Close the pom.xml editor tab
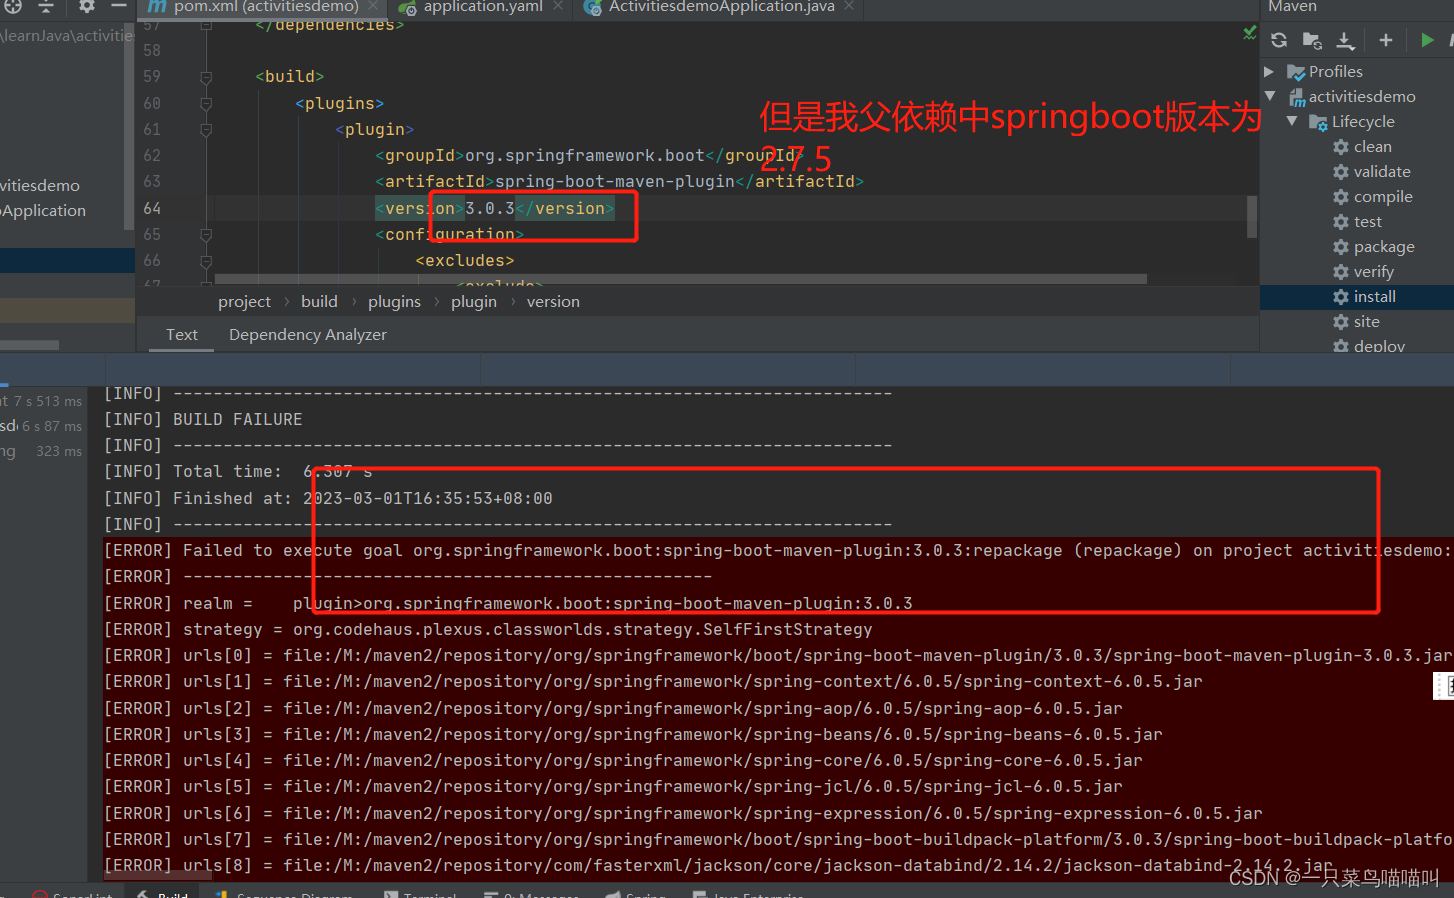 tap(373, 6)
